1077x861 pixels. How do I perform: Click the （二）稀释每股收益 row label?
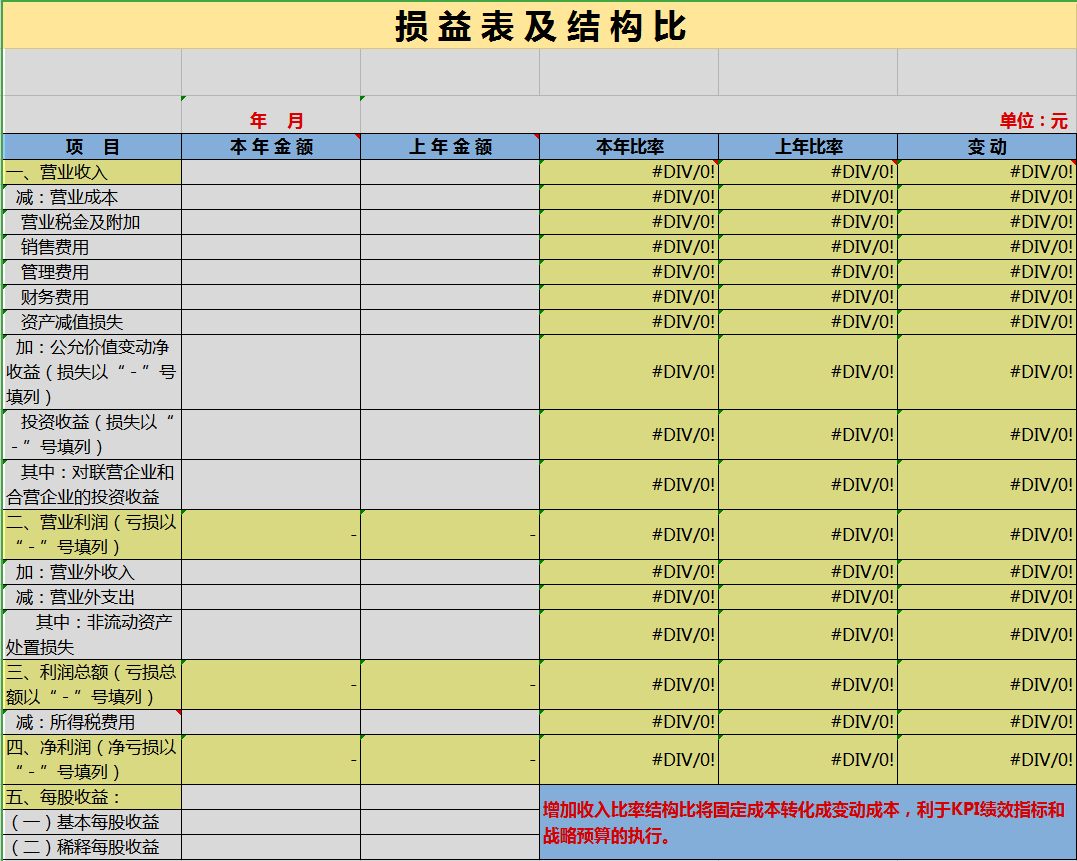pos(92,847)
